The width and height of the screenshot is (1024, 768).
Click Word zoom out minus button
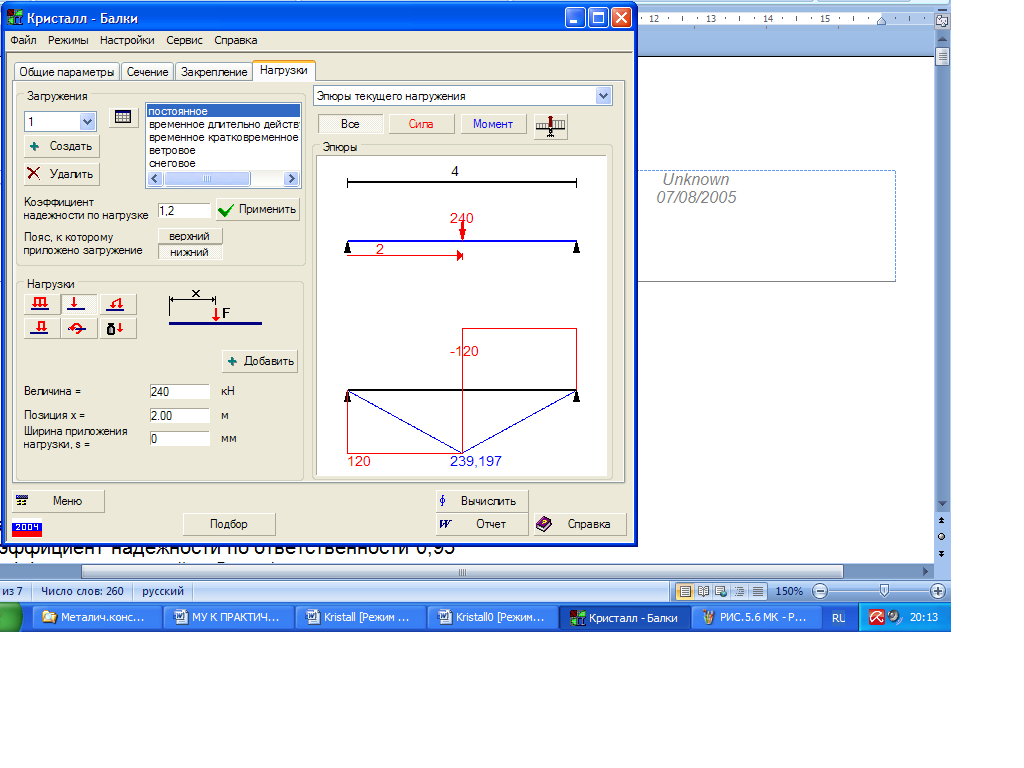tap(820, 592)
